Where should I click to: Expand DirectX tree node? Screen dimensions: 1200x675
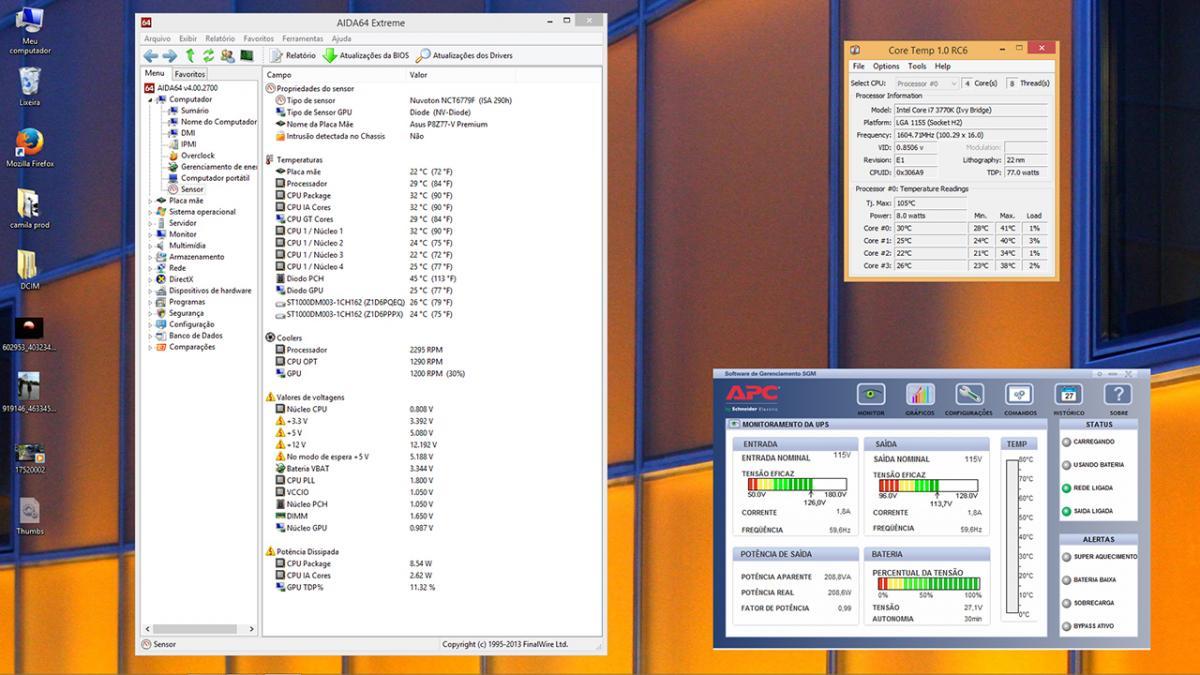tap(151, 279)
